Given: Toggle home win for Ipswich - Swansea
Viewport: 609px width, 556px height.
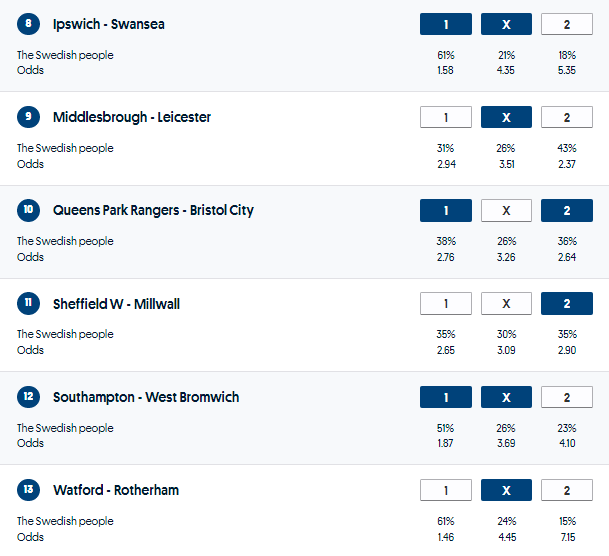Looking at the screenshot, I should tap(446, 25).
